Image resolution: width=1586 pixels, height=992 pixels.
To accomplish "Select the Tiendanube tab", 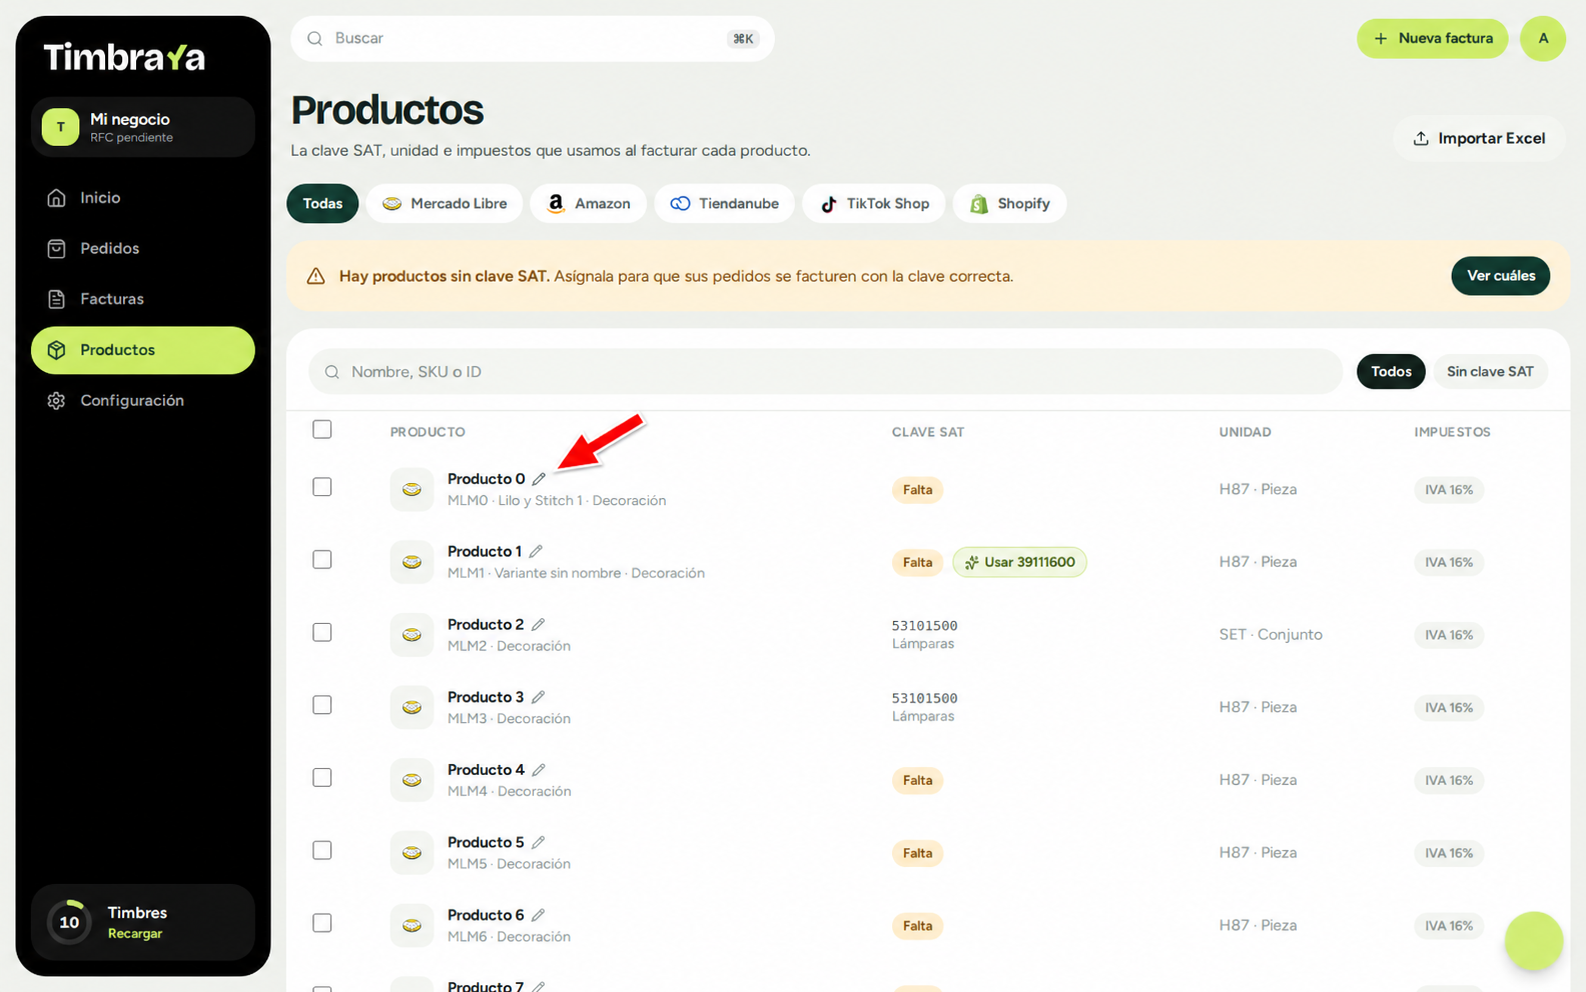I will (x=724, y=203).
